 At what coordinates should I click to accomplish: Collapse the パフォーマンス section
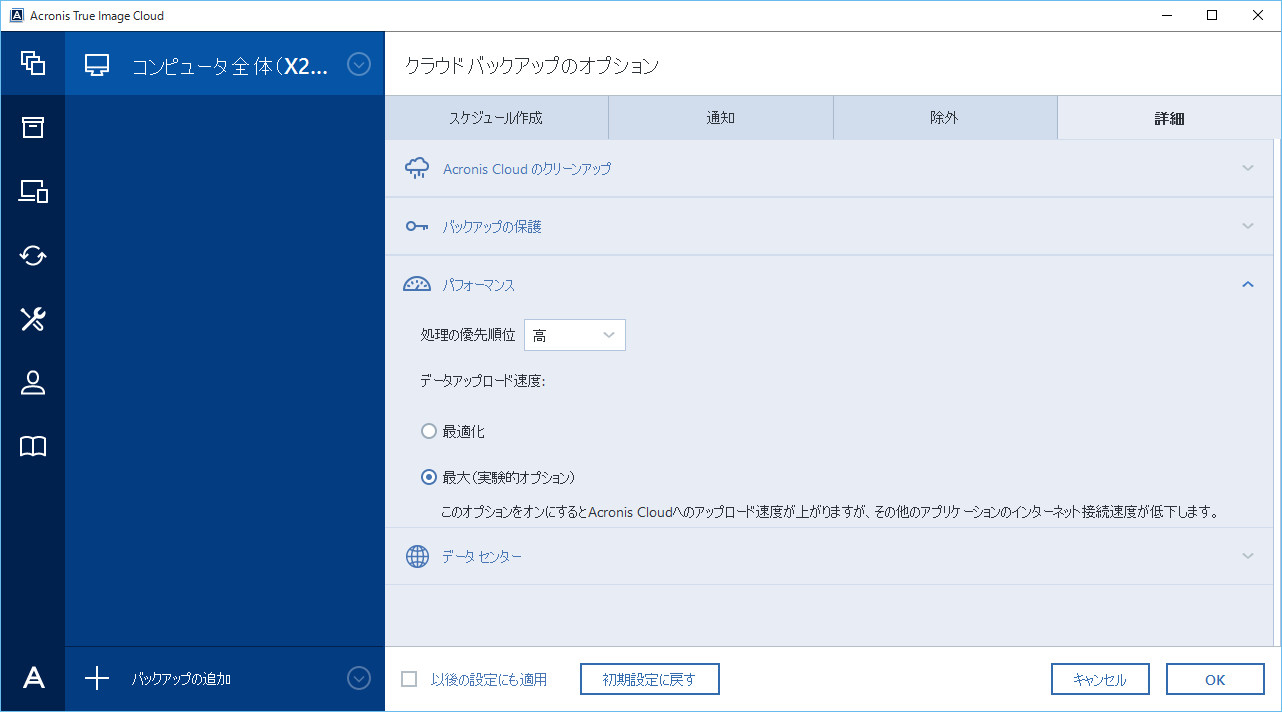click(1247, 284)
